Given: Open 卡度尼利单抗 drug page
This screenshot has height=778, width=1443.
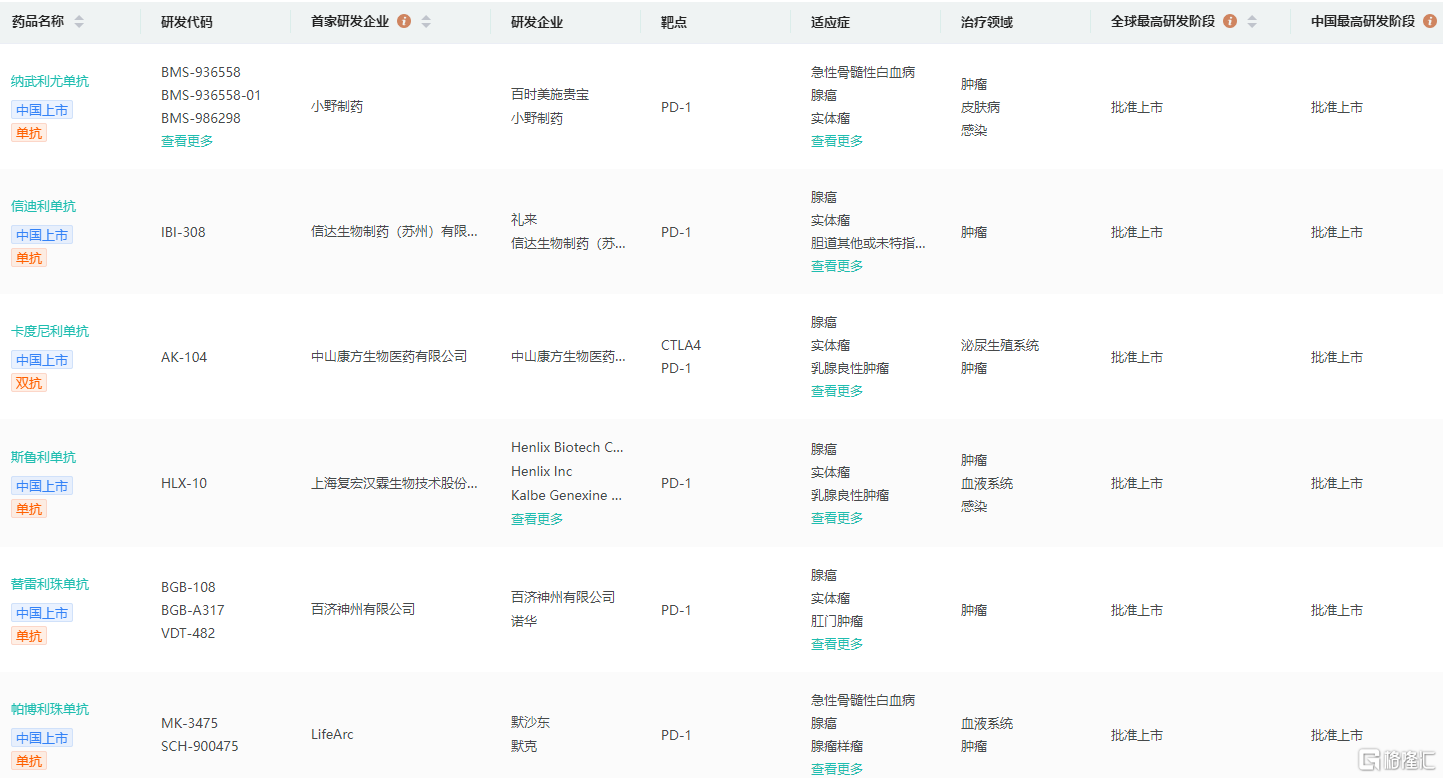Looking at the screenshot, I should (50, 331).
